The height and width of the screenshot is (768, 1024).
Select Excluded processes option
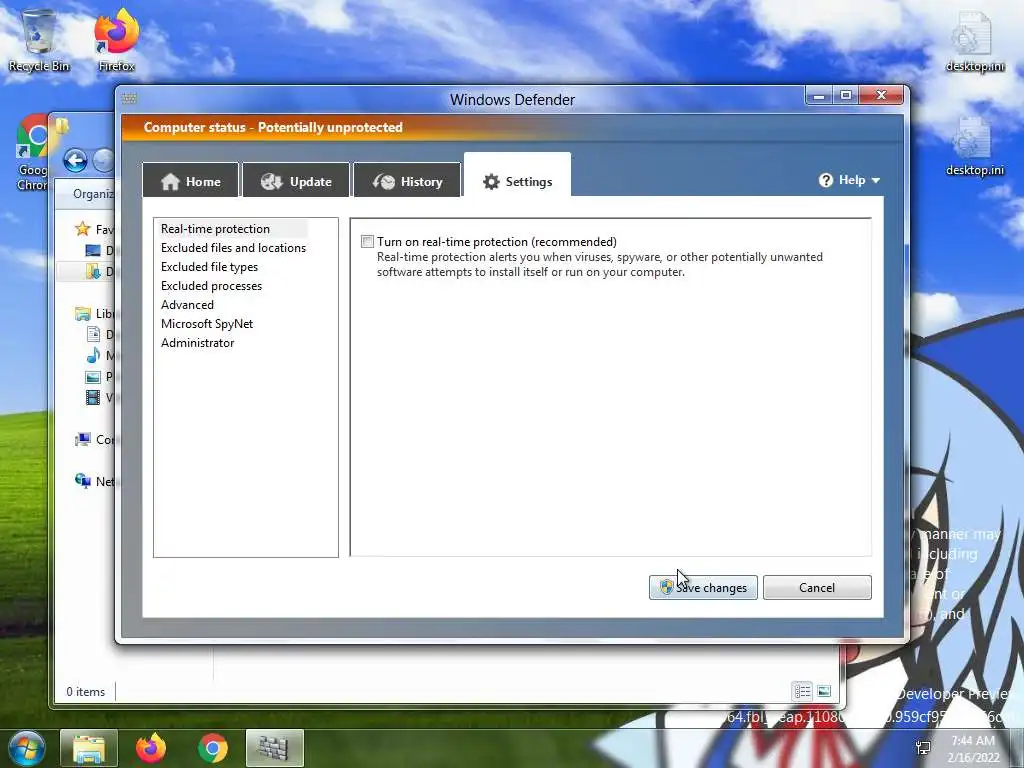[x=211, y=285]
